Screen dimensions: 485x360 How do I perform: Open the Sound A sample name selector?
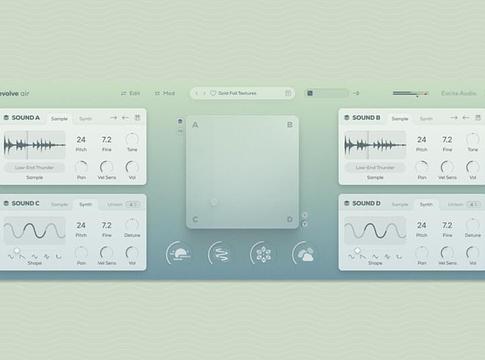pos(34,168)
